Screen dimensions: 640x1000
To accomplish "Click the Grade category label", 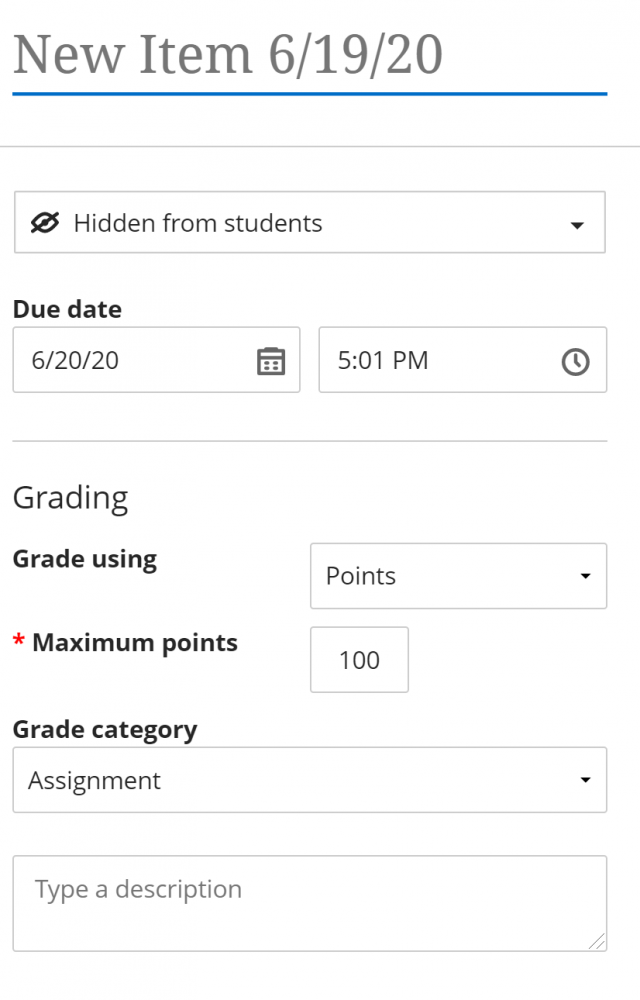I will 105,730.
